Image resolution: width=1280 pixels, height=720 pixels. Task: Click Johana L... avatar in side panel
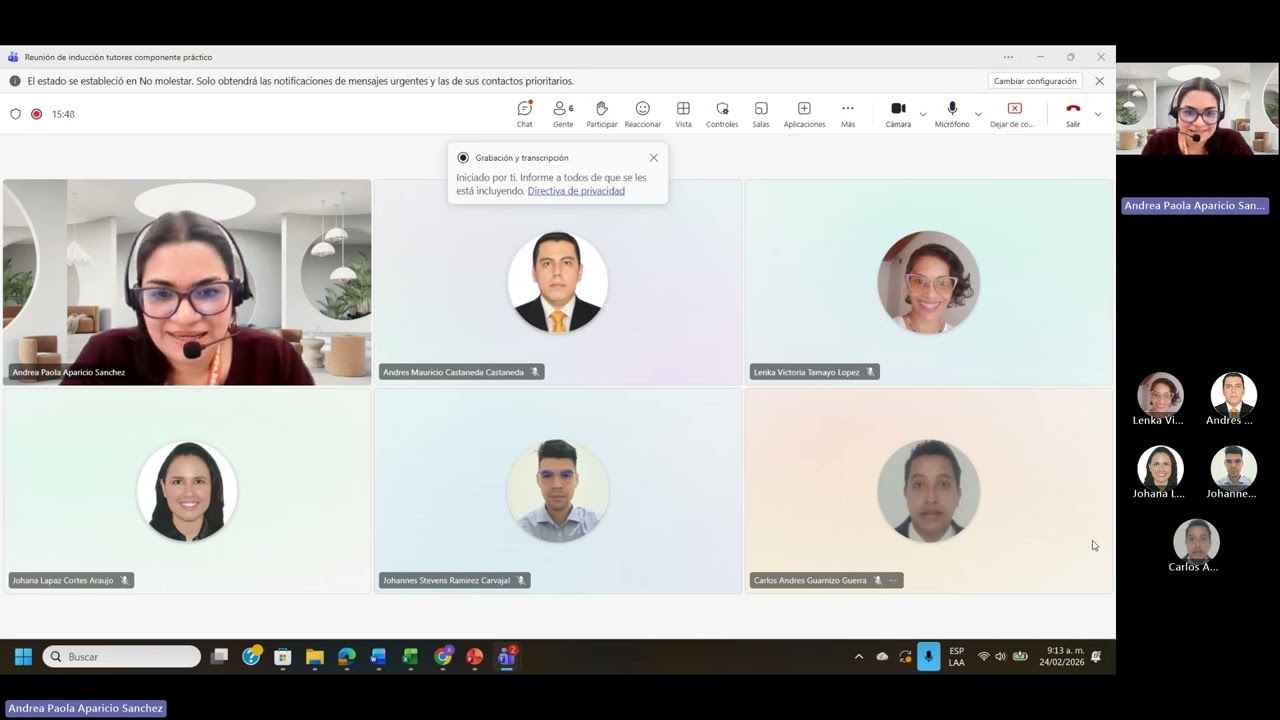pos(1160,468)
